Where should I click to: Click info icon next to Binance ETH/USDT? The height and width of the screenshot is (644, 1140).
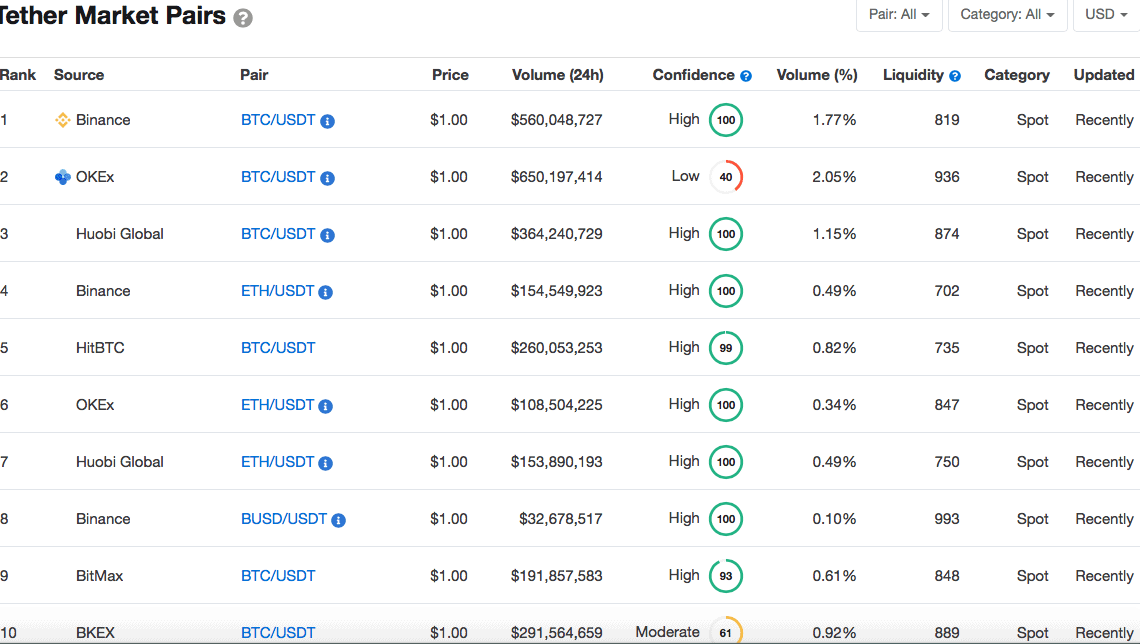click(x=325, y=292)
